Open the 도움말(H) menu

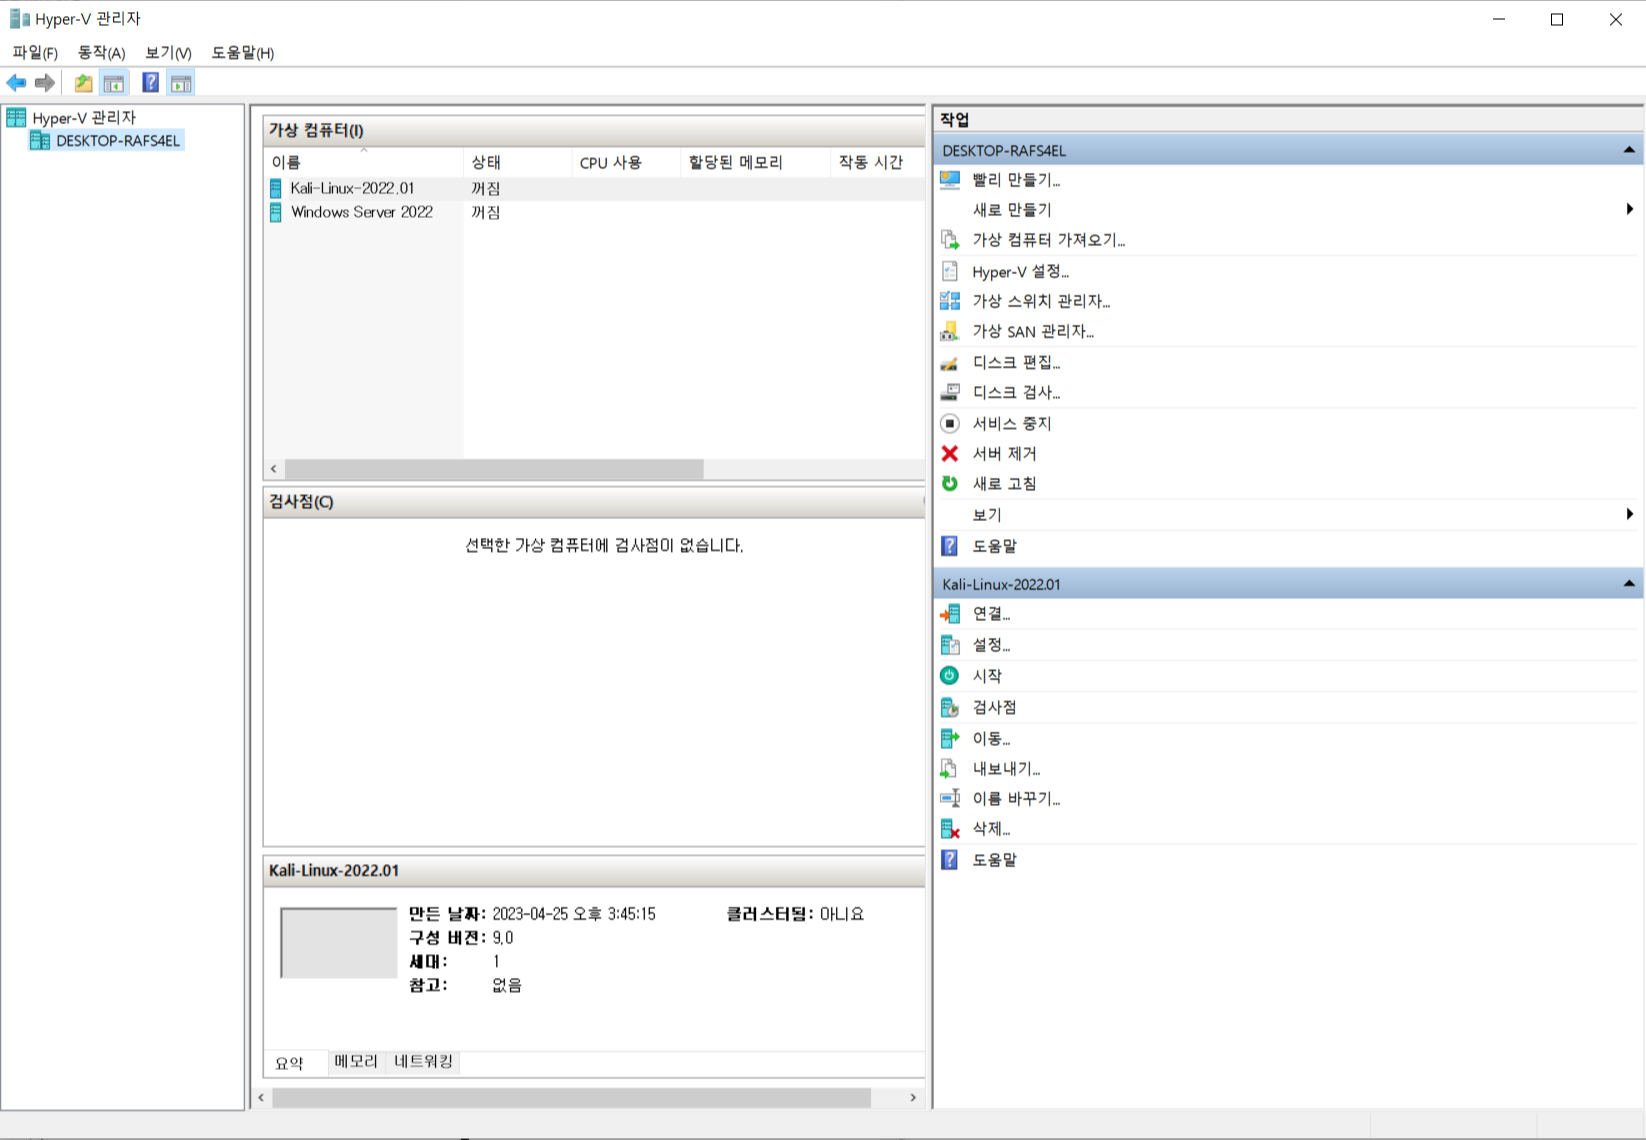coord(242,52)
